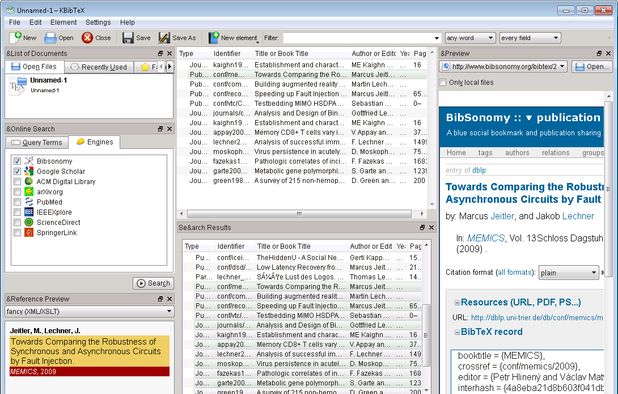Close the Search Results panel
Image resolution: width=618 pixels, height=394 pixels.
pyautogui.click(x=431, y=227)
